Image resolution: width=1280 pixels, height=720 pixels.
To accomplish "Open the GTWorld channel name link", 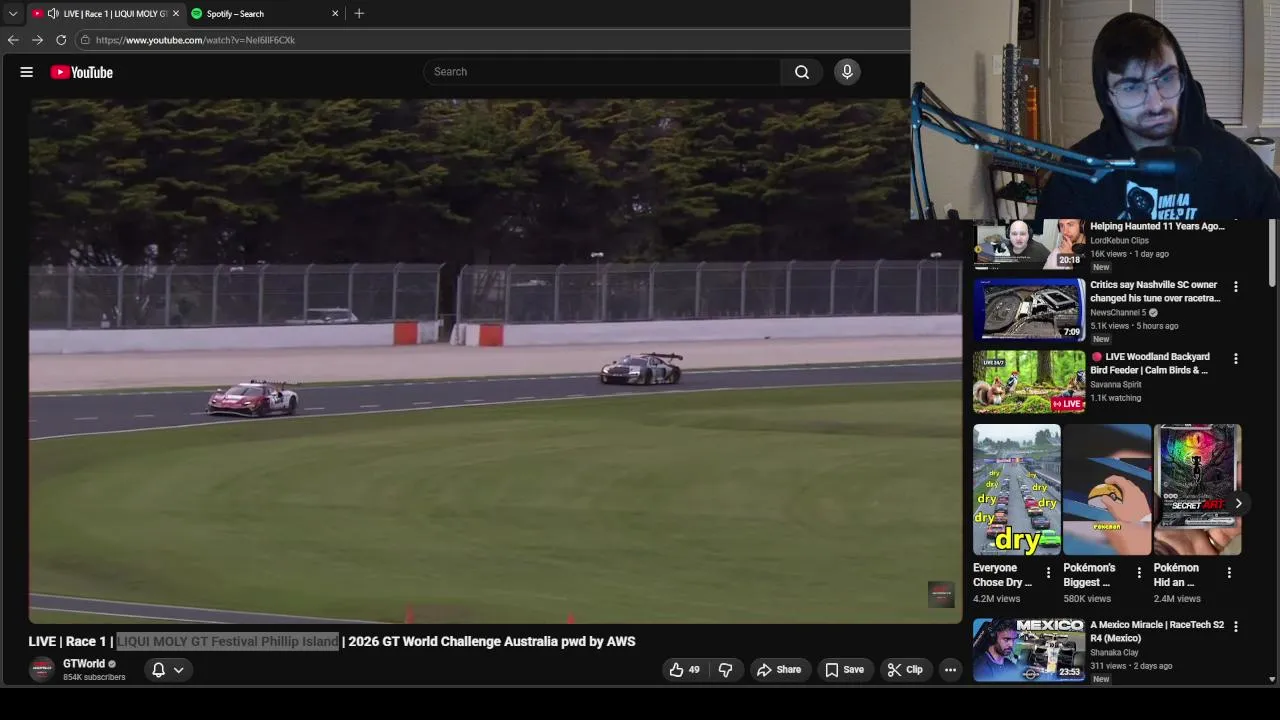I will (84, 664).
